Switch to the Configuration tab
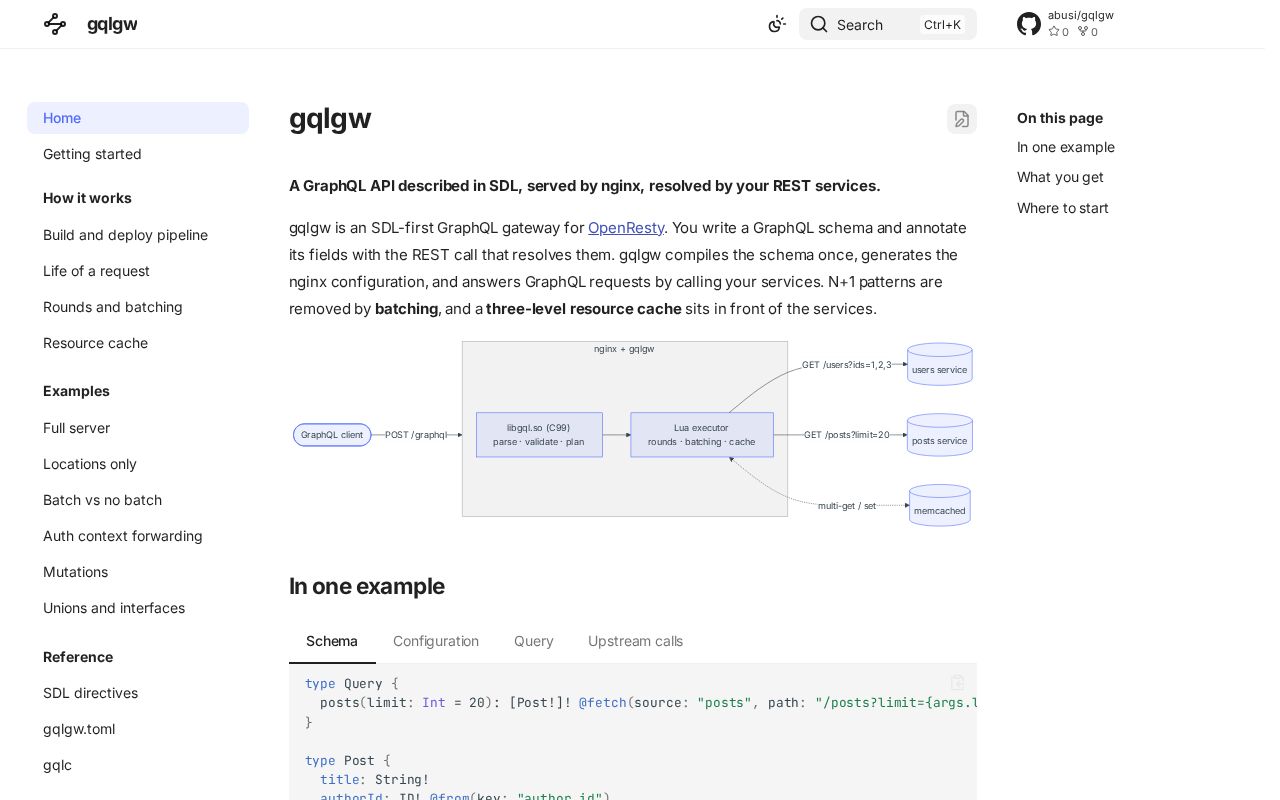 click(x=436, y=641)
